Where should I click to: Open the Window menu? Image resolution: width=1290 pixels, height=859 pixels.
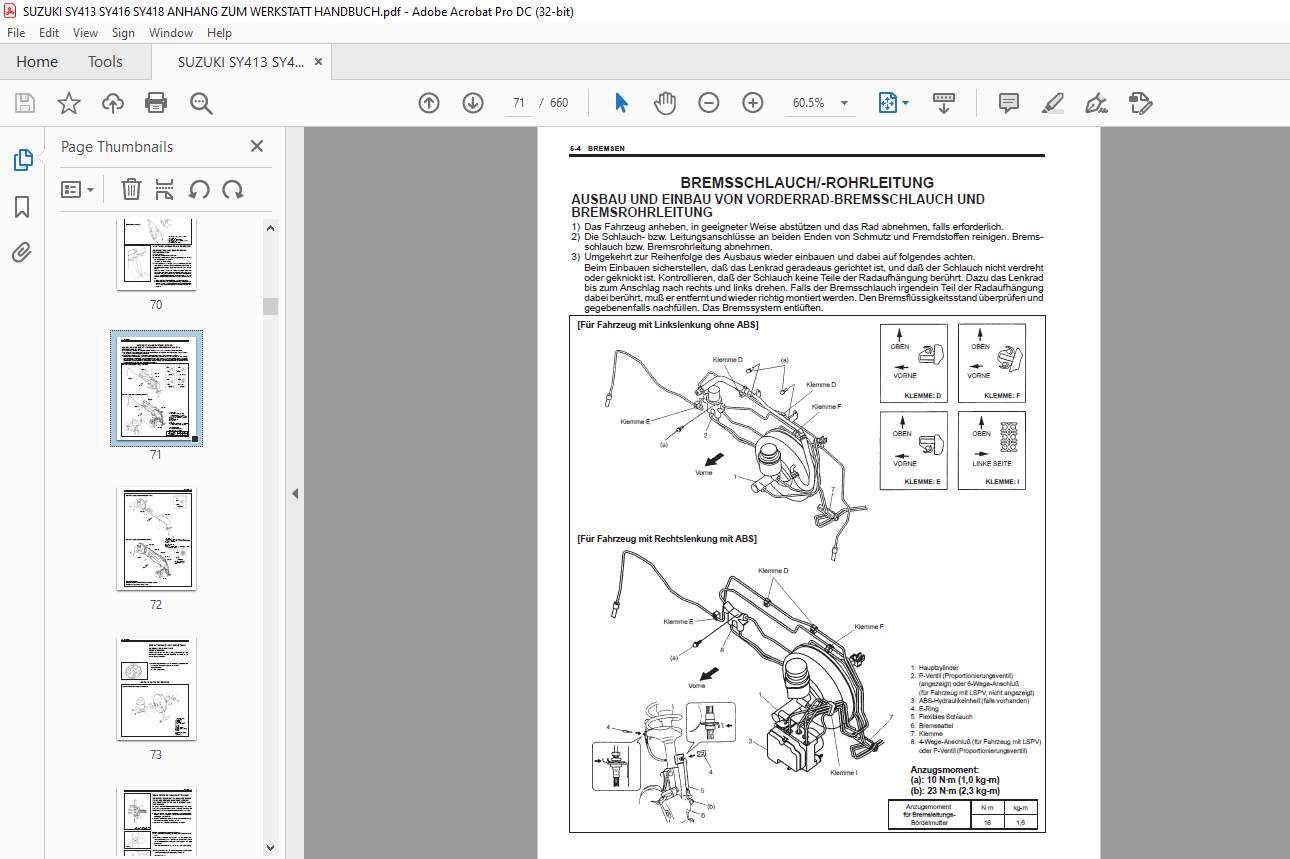click(x=171, y=33)
